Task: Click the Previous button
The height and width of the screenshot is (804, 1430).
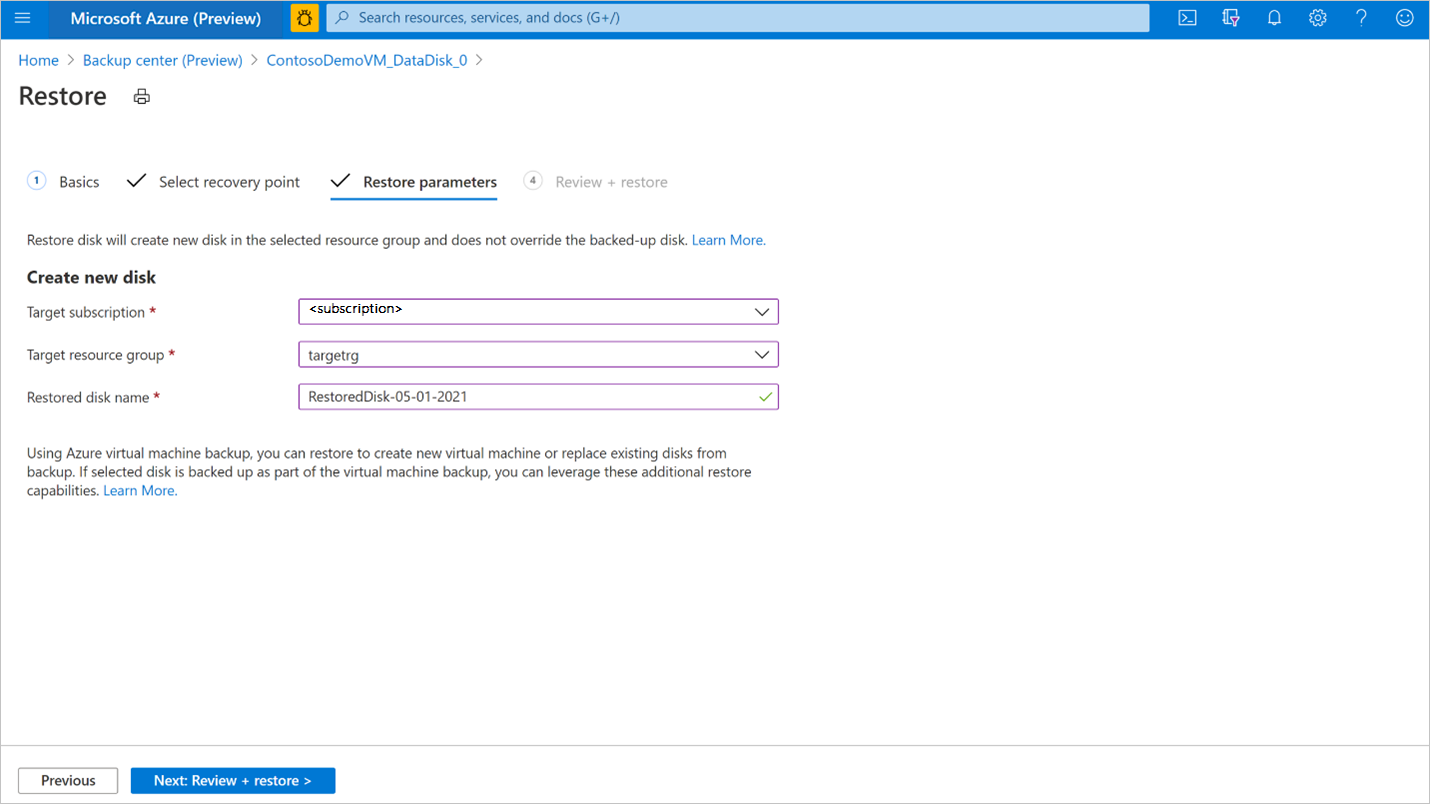Action: (x=68, y=781)
